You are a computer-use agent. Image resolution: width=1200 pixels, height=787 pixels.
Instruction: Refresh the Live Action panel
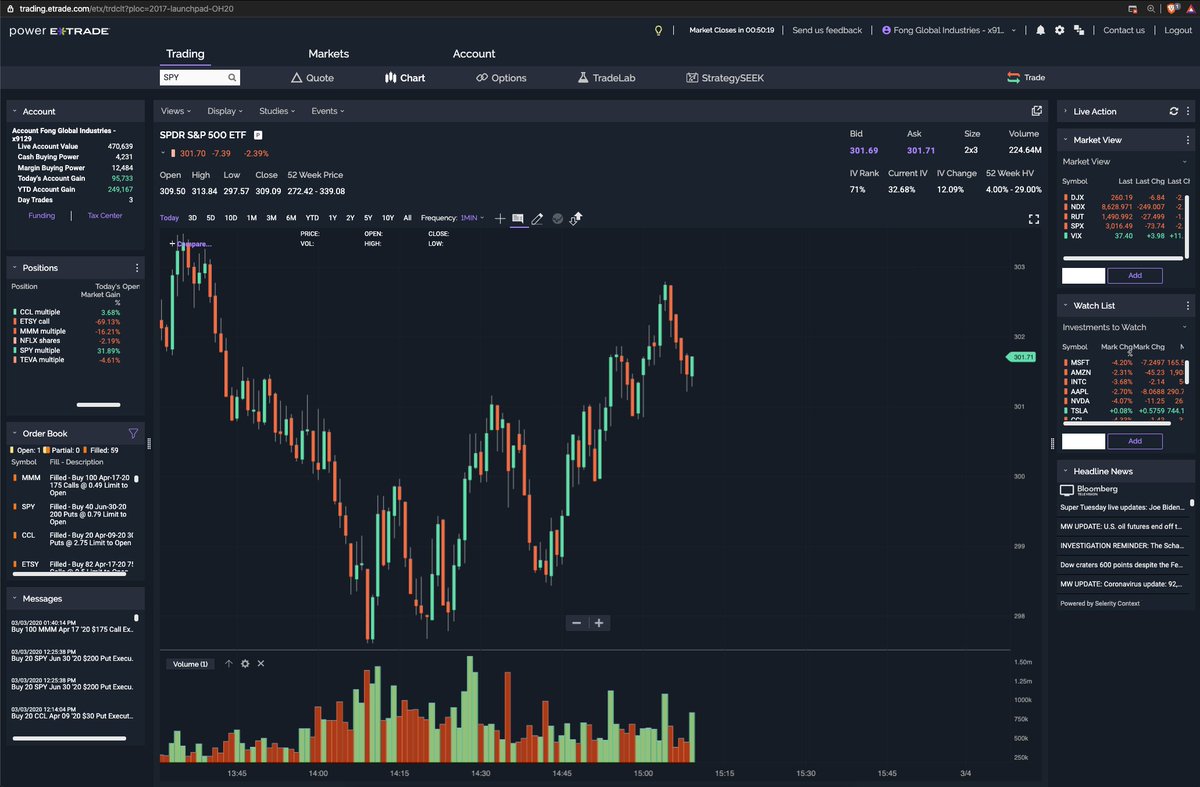[1173, 112]
